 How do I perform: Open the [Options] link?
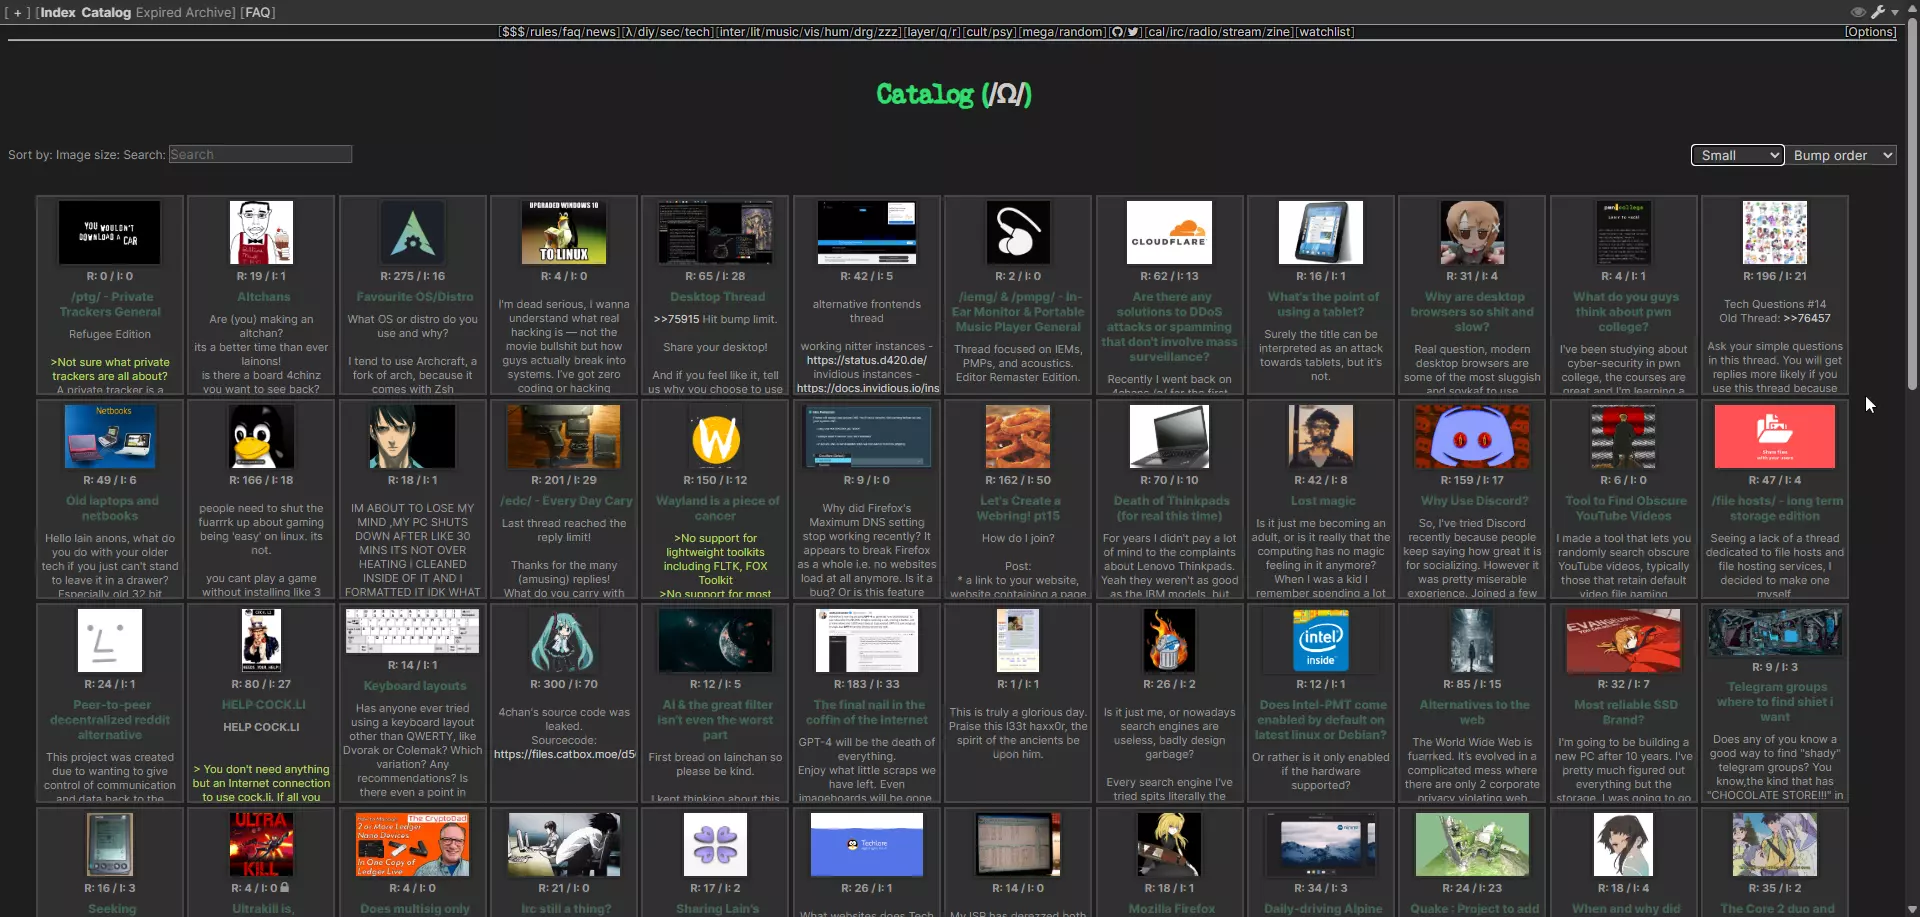[1870, 32]
